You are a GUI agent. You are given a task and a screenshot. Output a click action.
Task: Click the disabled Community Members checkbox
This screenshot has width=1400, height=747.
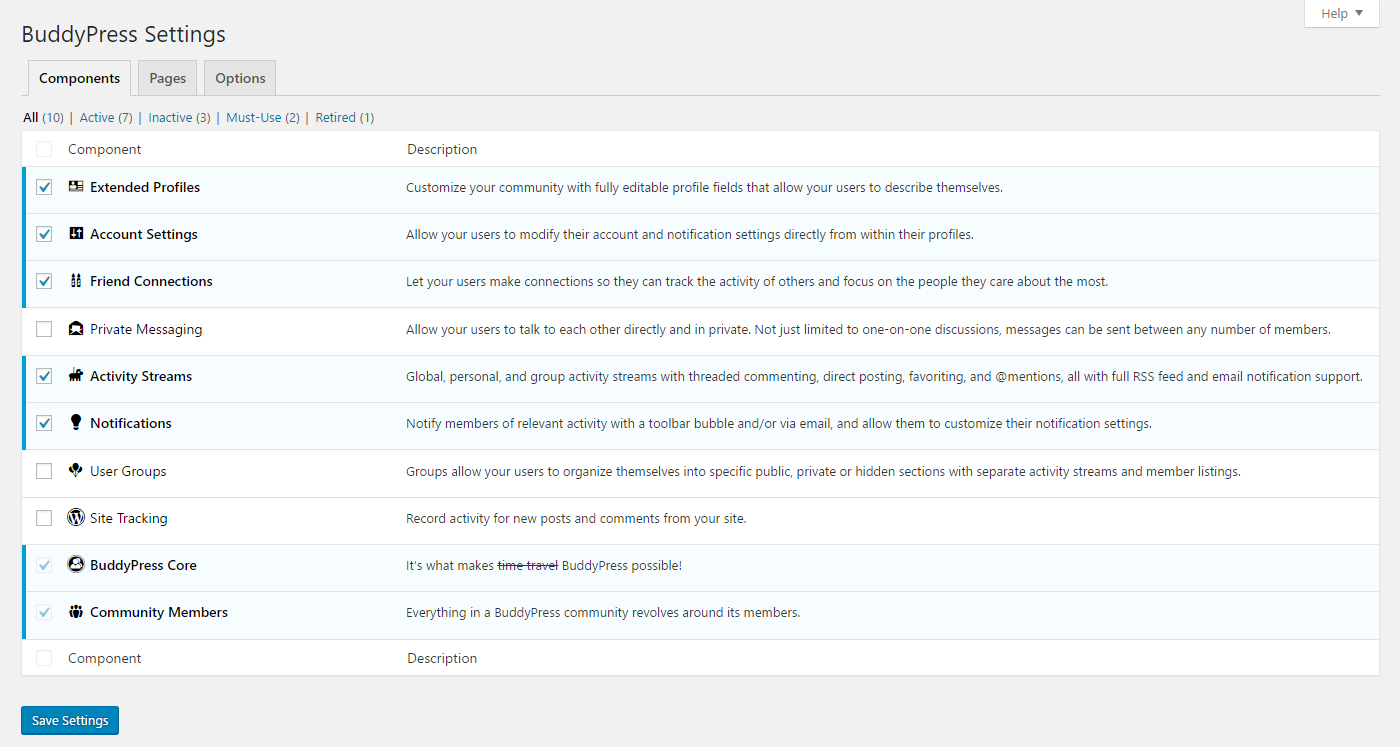[44, 612]
